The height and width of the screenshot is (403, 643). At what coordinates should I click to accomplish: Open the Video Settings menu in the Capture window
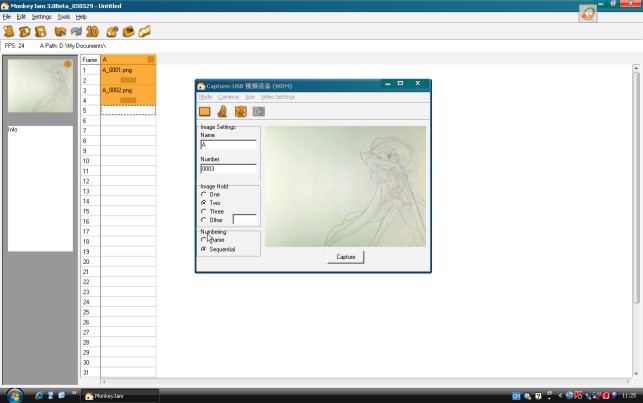[x=278, y=97]
